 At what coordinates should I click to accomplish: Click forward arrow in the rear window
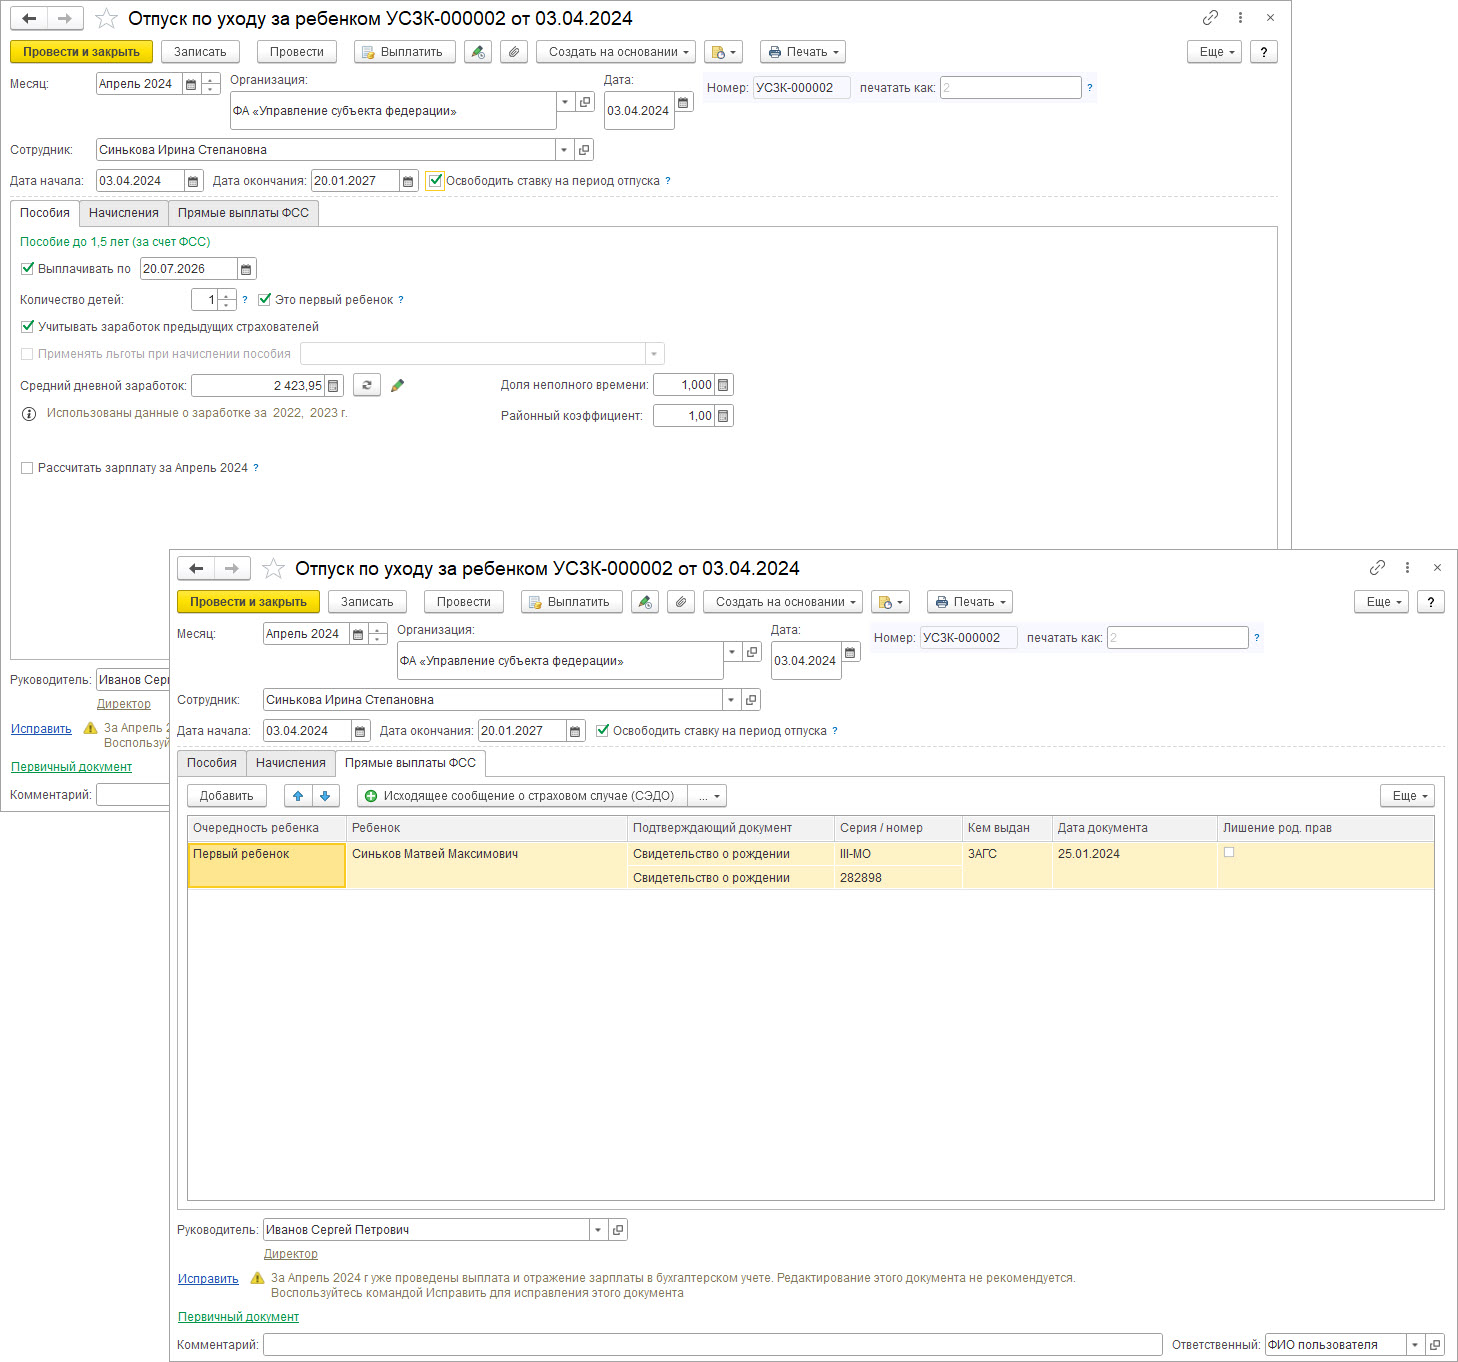click(64, 19)
